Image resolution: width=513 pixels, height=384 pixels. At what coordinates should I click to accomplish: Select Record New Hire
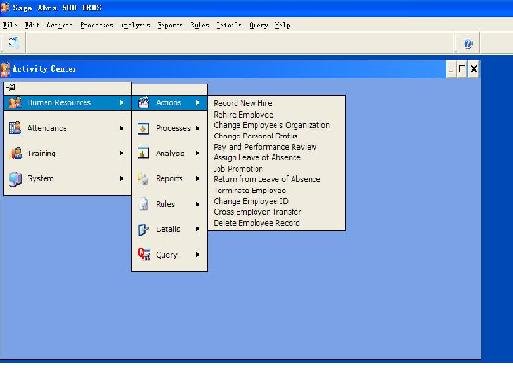click(x=243, y=103)
